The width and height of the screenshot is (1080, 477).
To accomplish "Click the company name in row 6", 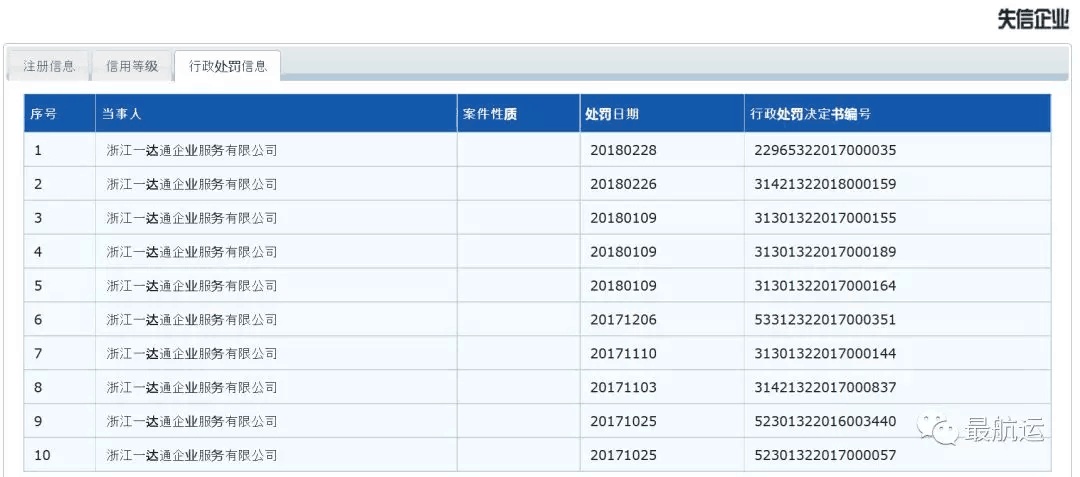I will click(192, 319).
